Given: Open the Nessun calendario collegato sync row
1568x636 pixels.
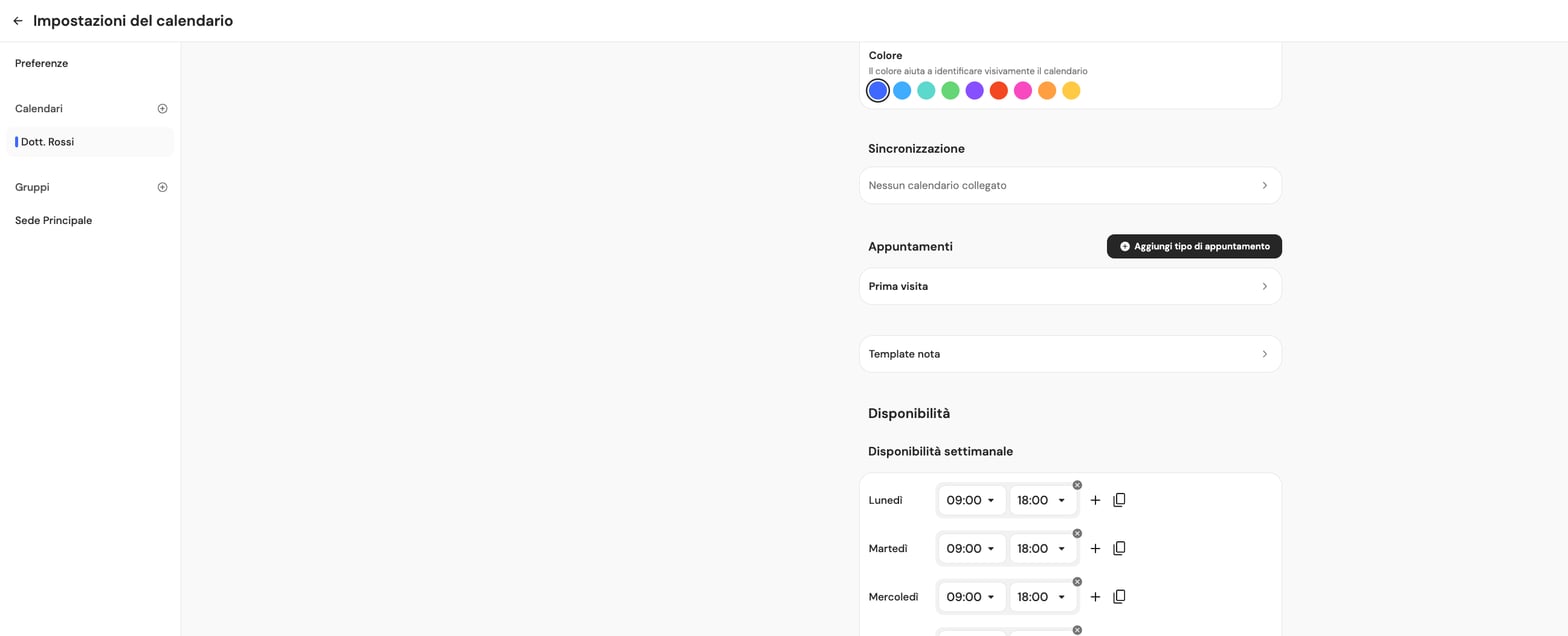Looking at the screenshot, I should tap(1070, 185).
